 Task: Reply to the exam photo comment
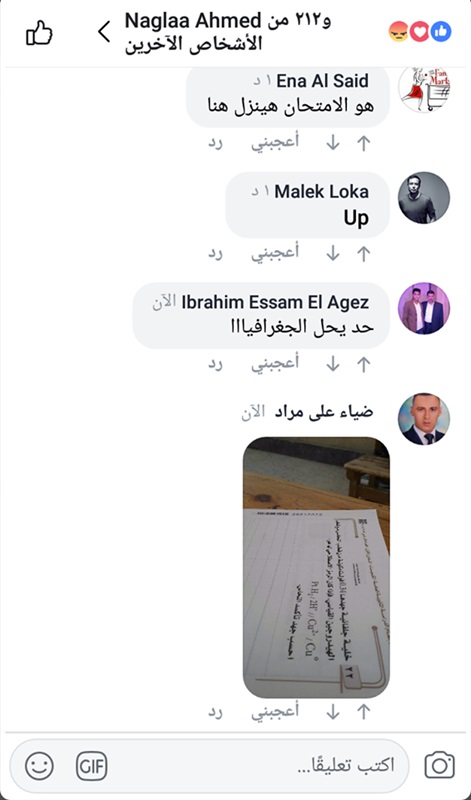[215, 713]
